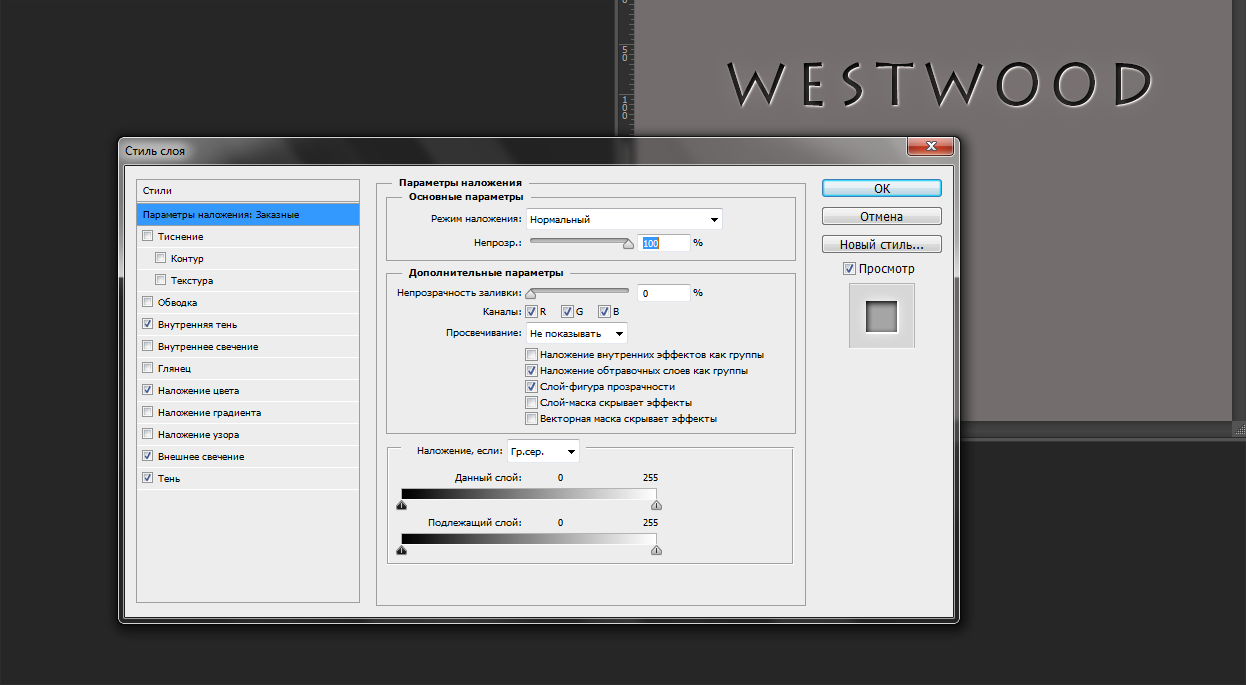Toggle the B channel checkbox
Image resolution: width=1246 pixels, height=685 pixels.
(604, 312)
